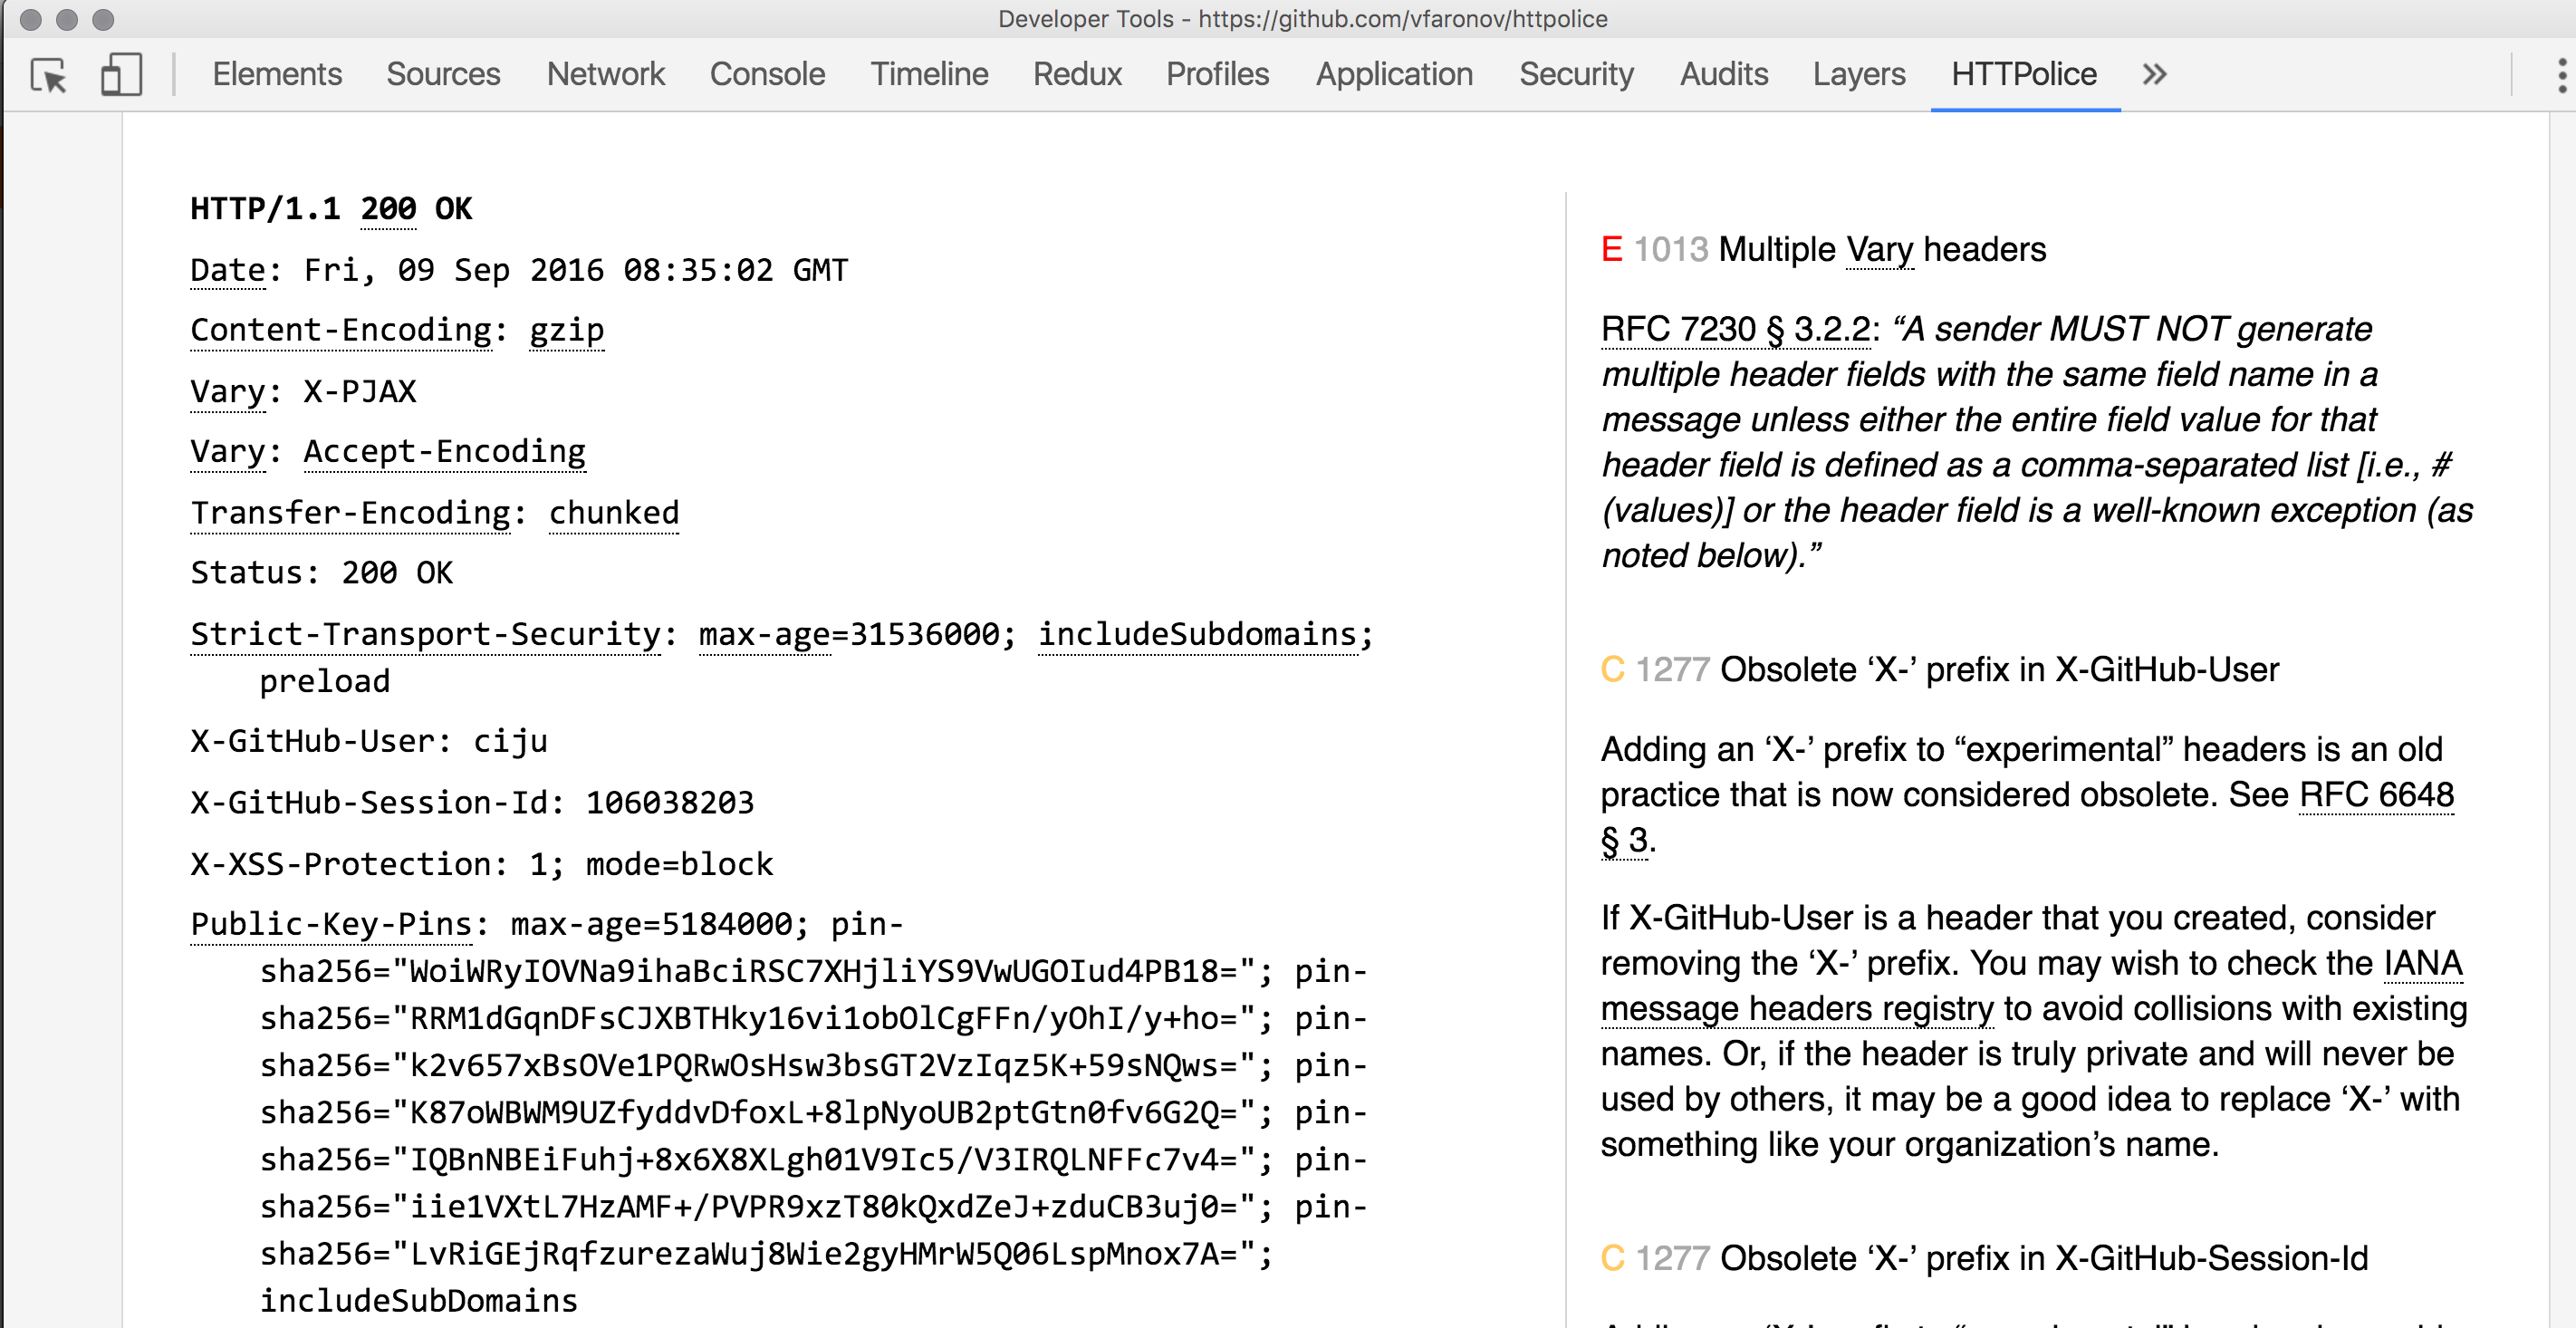The height and width of the screenshot is (1328, 2576).
Task: Open the Network tab
Action: (x=605, y=74)
